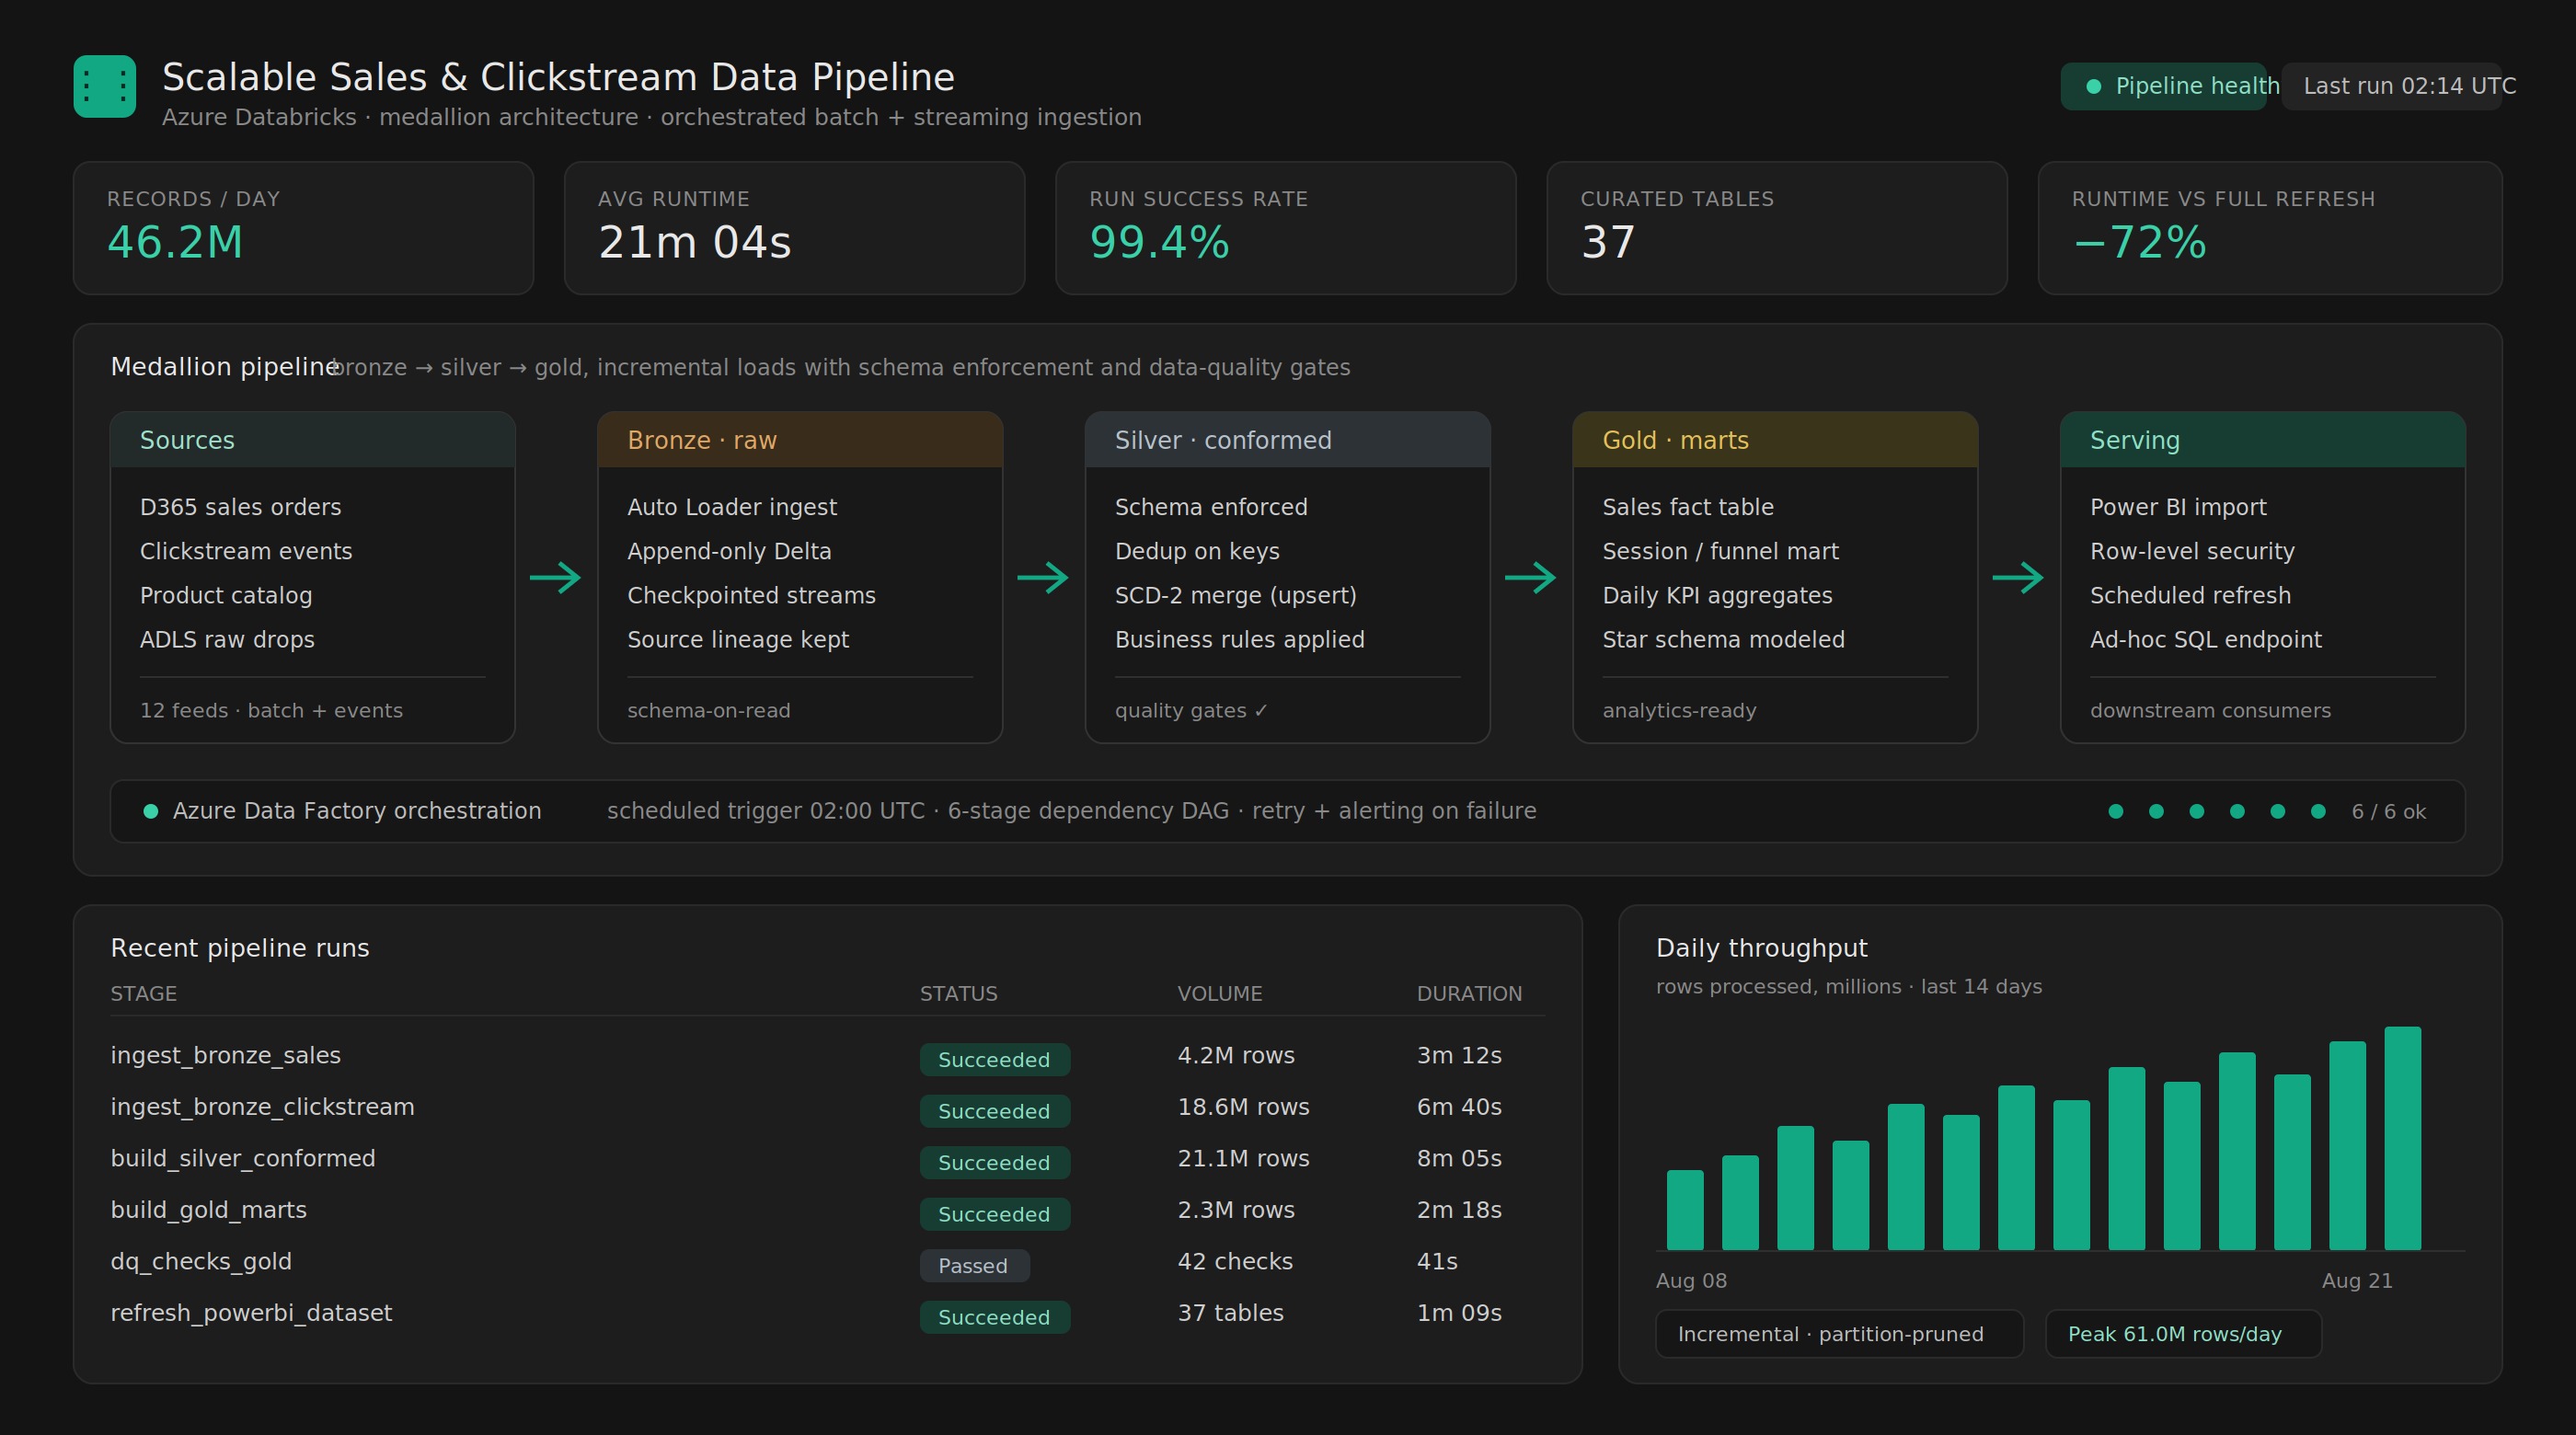Select the Silver · conformed stage header

(1288, 440)
